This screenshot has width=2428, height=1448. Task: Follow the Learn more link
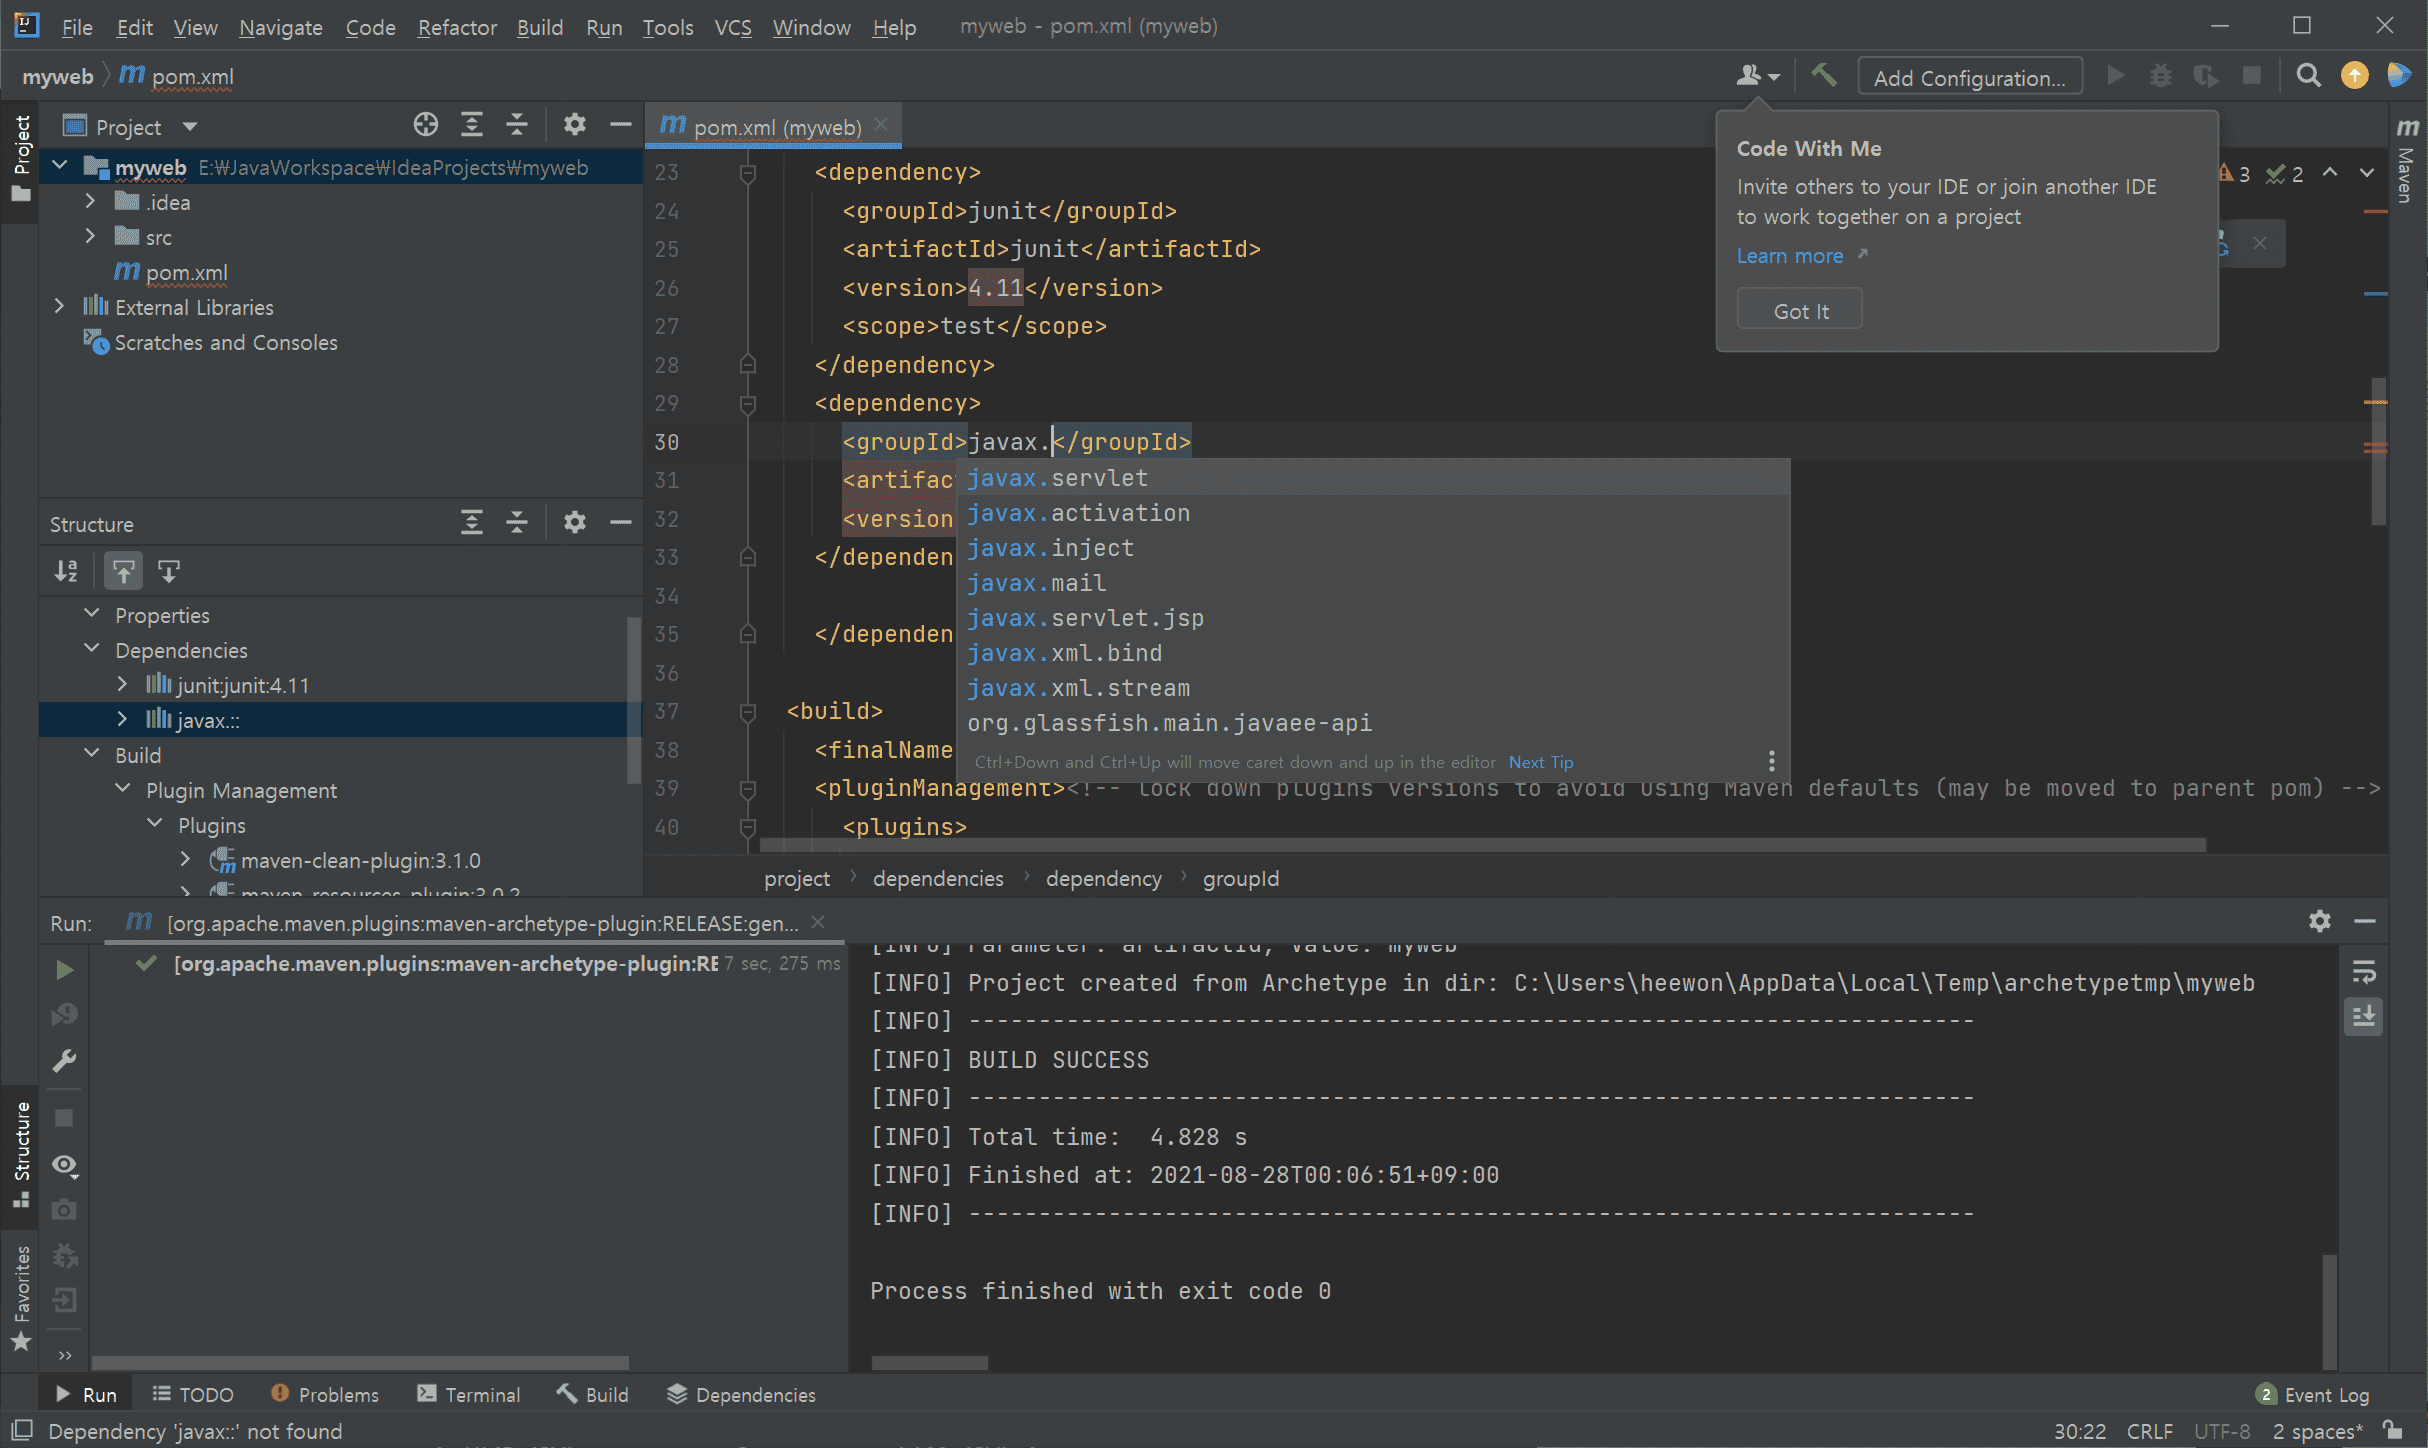(1790, 256)
